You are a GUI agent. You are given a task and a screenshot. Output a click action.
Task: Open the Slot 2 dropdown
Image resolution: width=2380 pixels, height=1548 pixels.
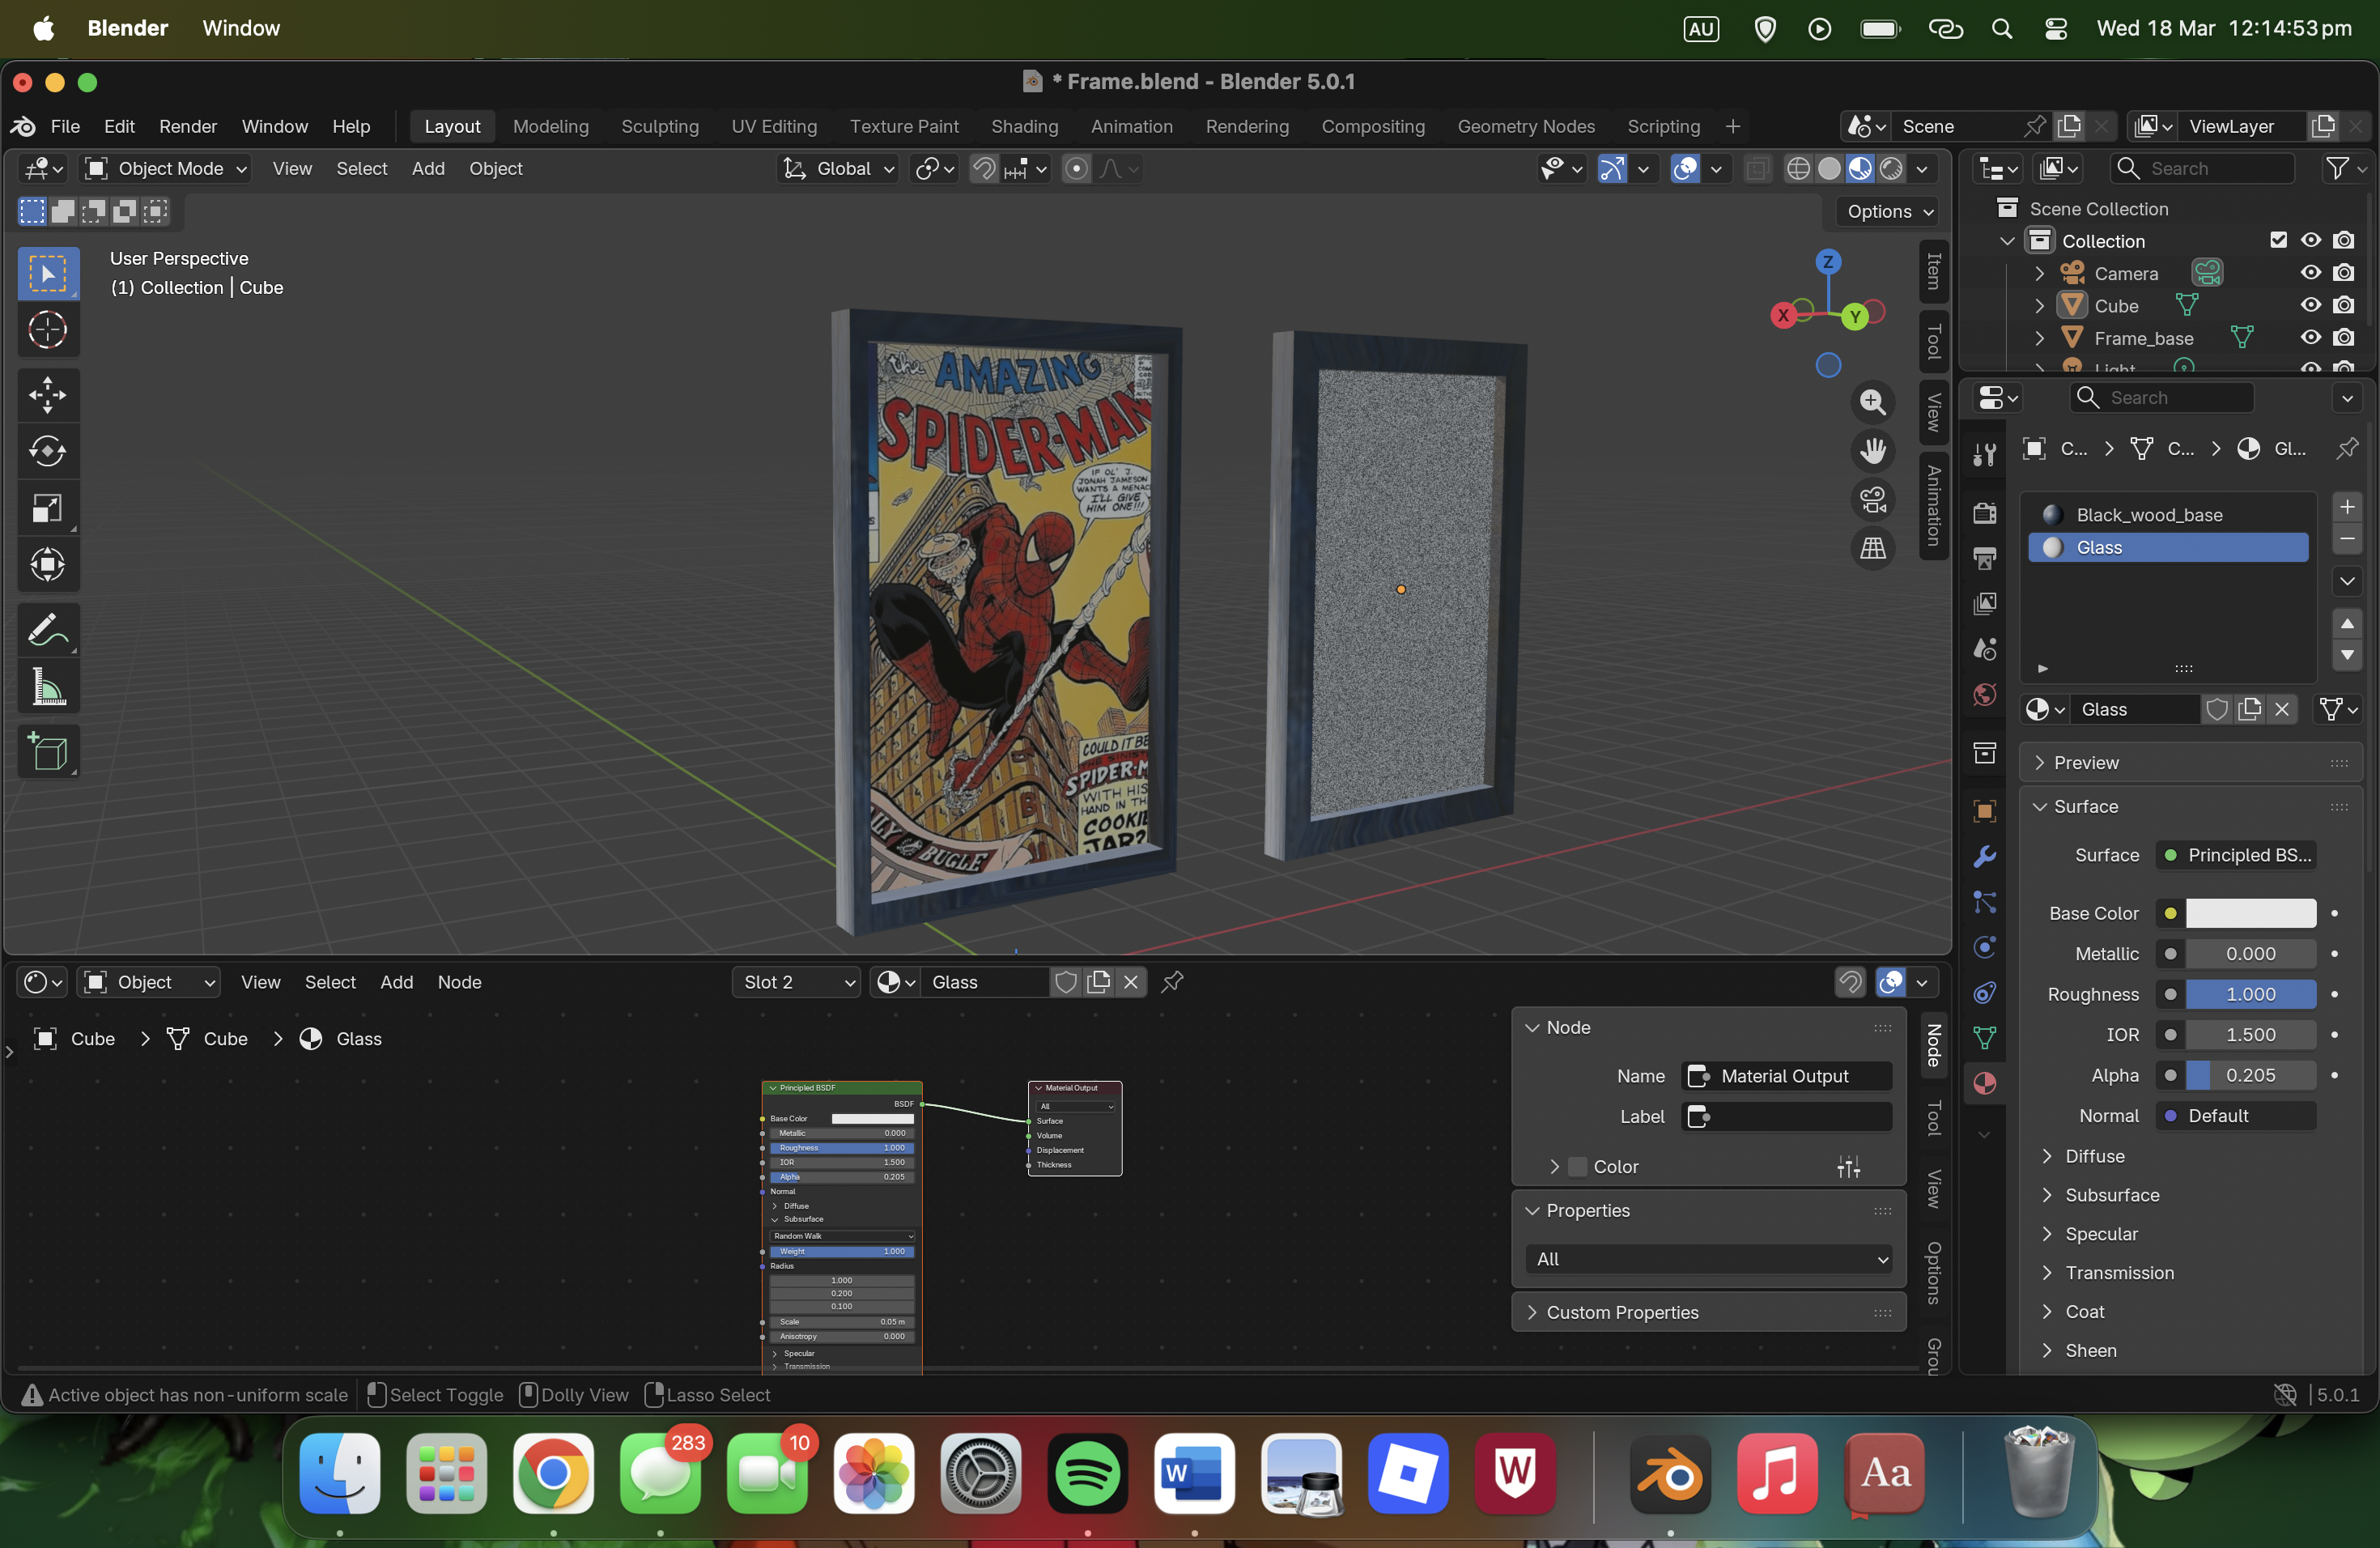pos(796,982)
